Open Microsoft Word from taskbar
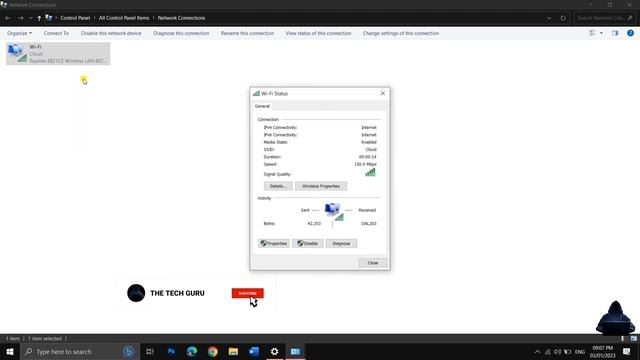This screenshot has height=360, width=640. (x=254, y=351)
